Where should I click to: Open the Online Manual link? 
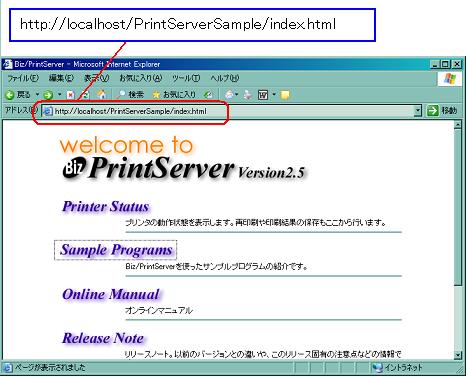tap(111, 294)
